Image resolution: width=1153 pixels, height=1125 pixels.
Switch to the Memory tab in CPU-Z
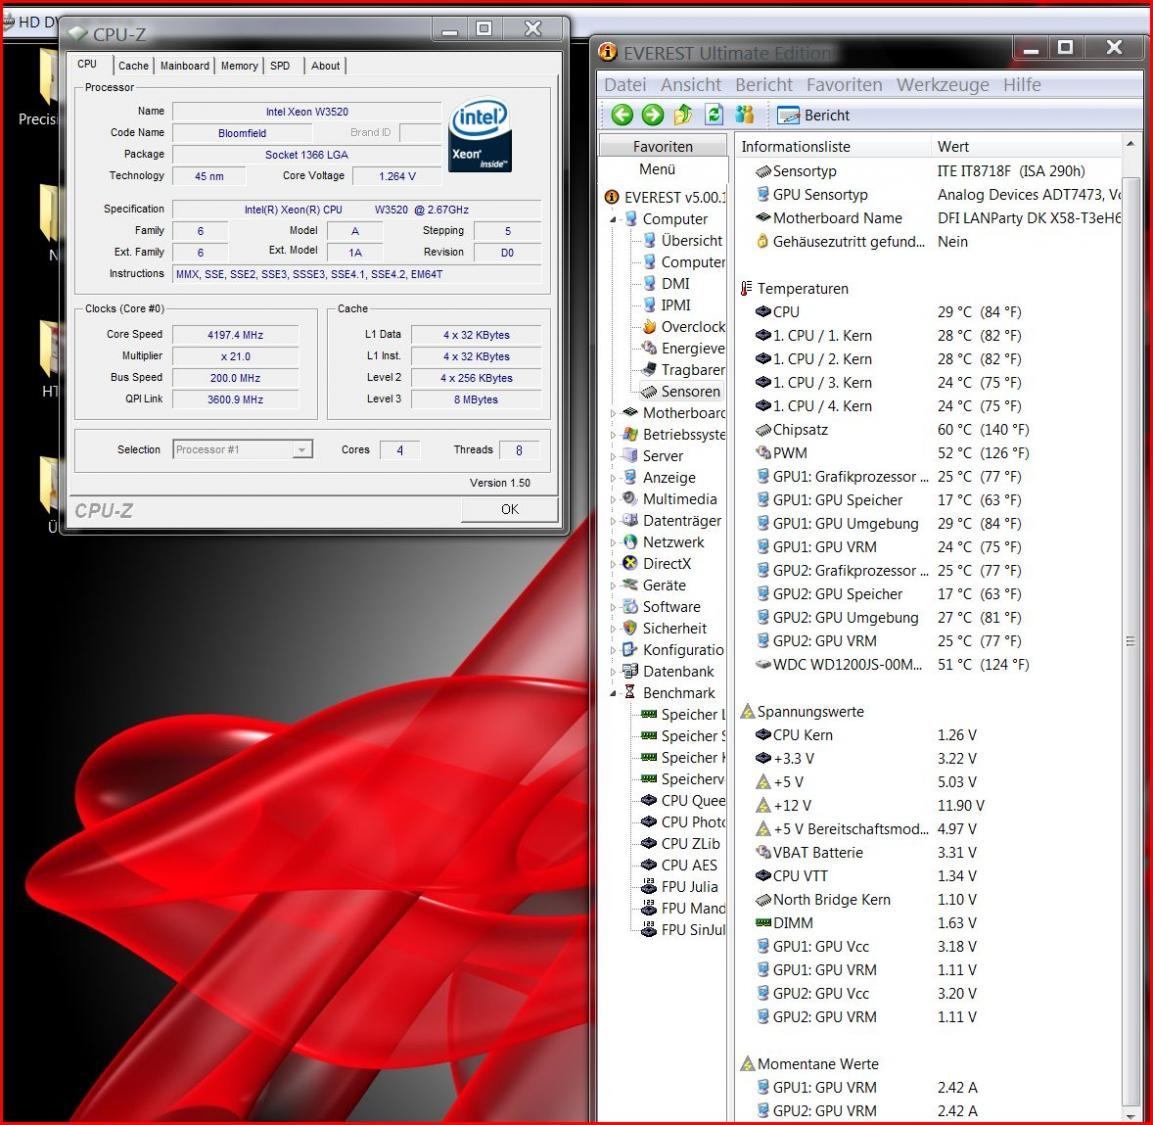tap(239, 65)
